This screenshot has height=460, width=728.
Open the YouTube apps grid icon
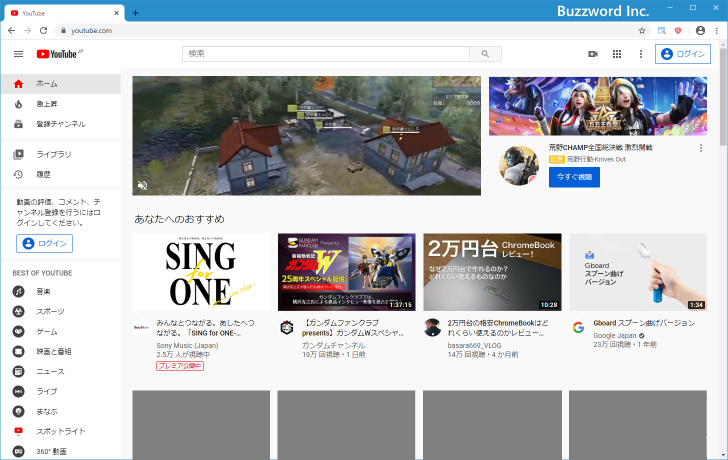(x=617, y=54)
